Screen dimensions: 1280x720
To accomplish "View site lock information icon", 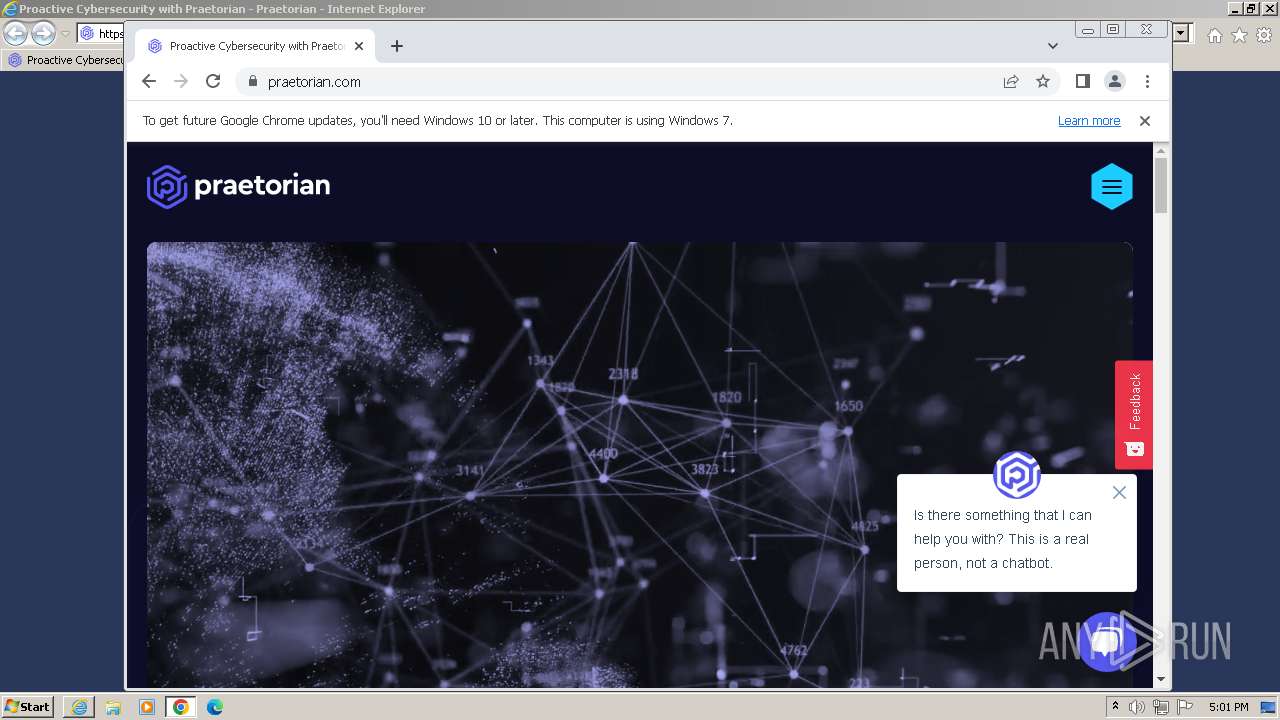I will click(251, 82).
